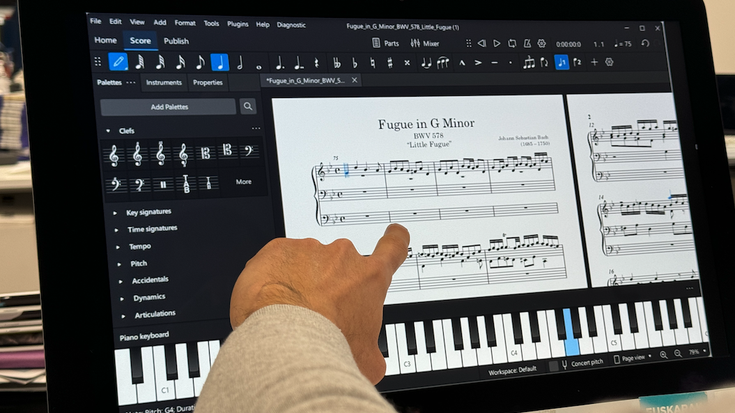
Task: Add the tenuto articulation
Action: tap(495, 62)
